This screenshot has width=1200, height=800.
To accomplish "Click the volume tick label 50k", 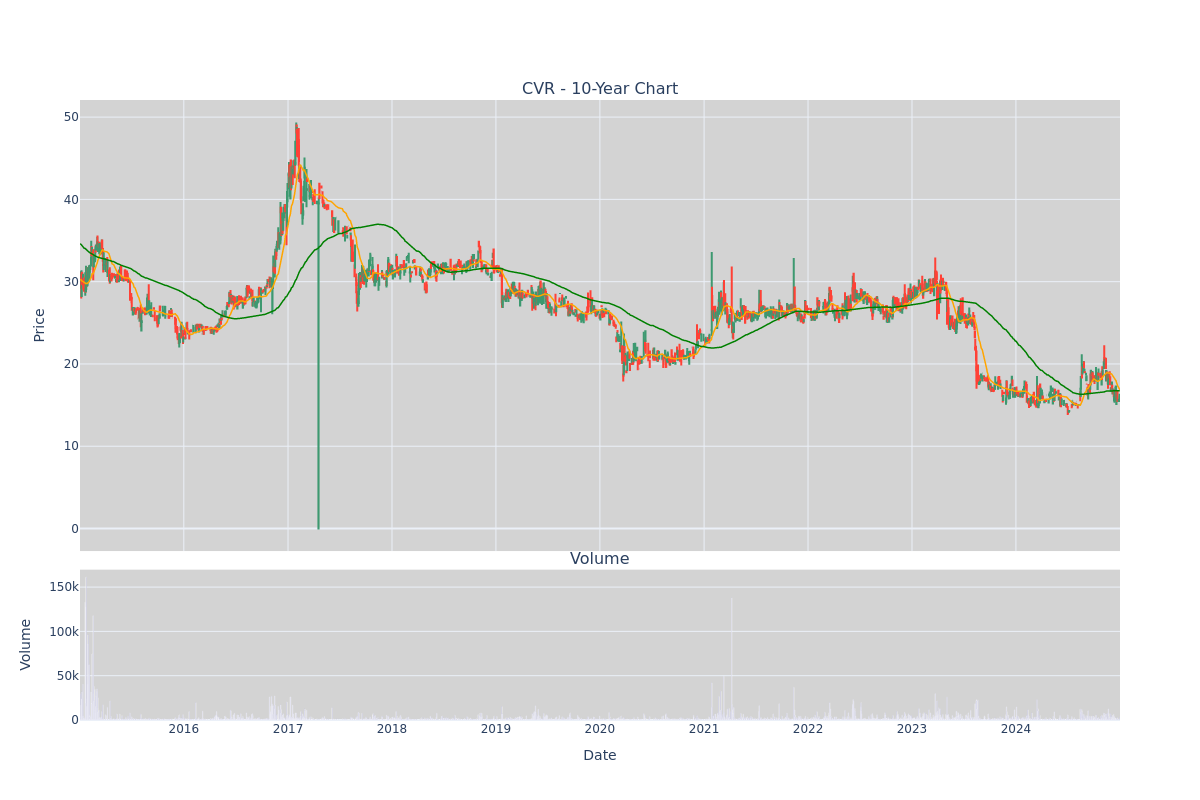I will (x=67, y=675).
